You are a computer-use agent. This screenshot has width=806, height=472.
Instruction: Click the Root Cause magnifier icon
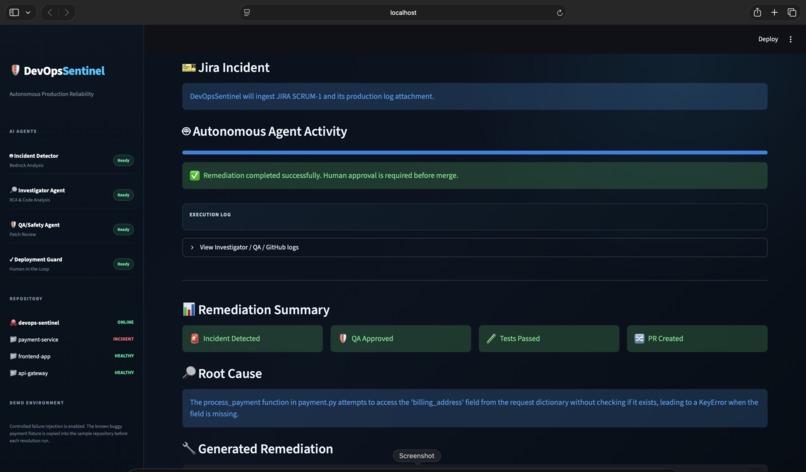(x=189, y=372)
